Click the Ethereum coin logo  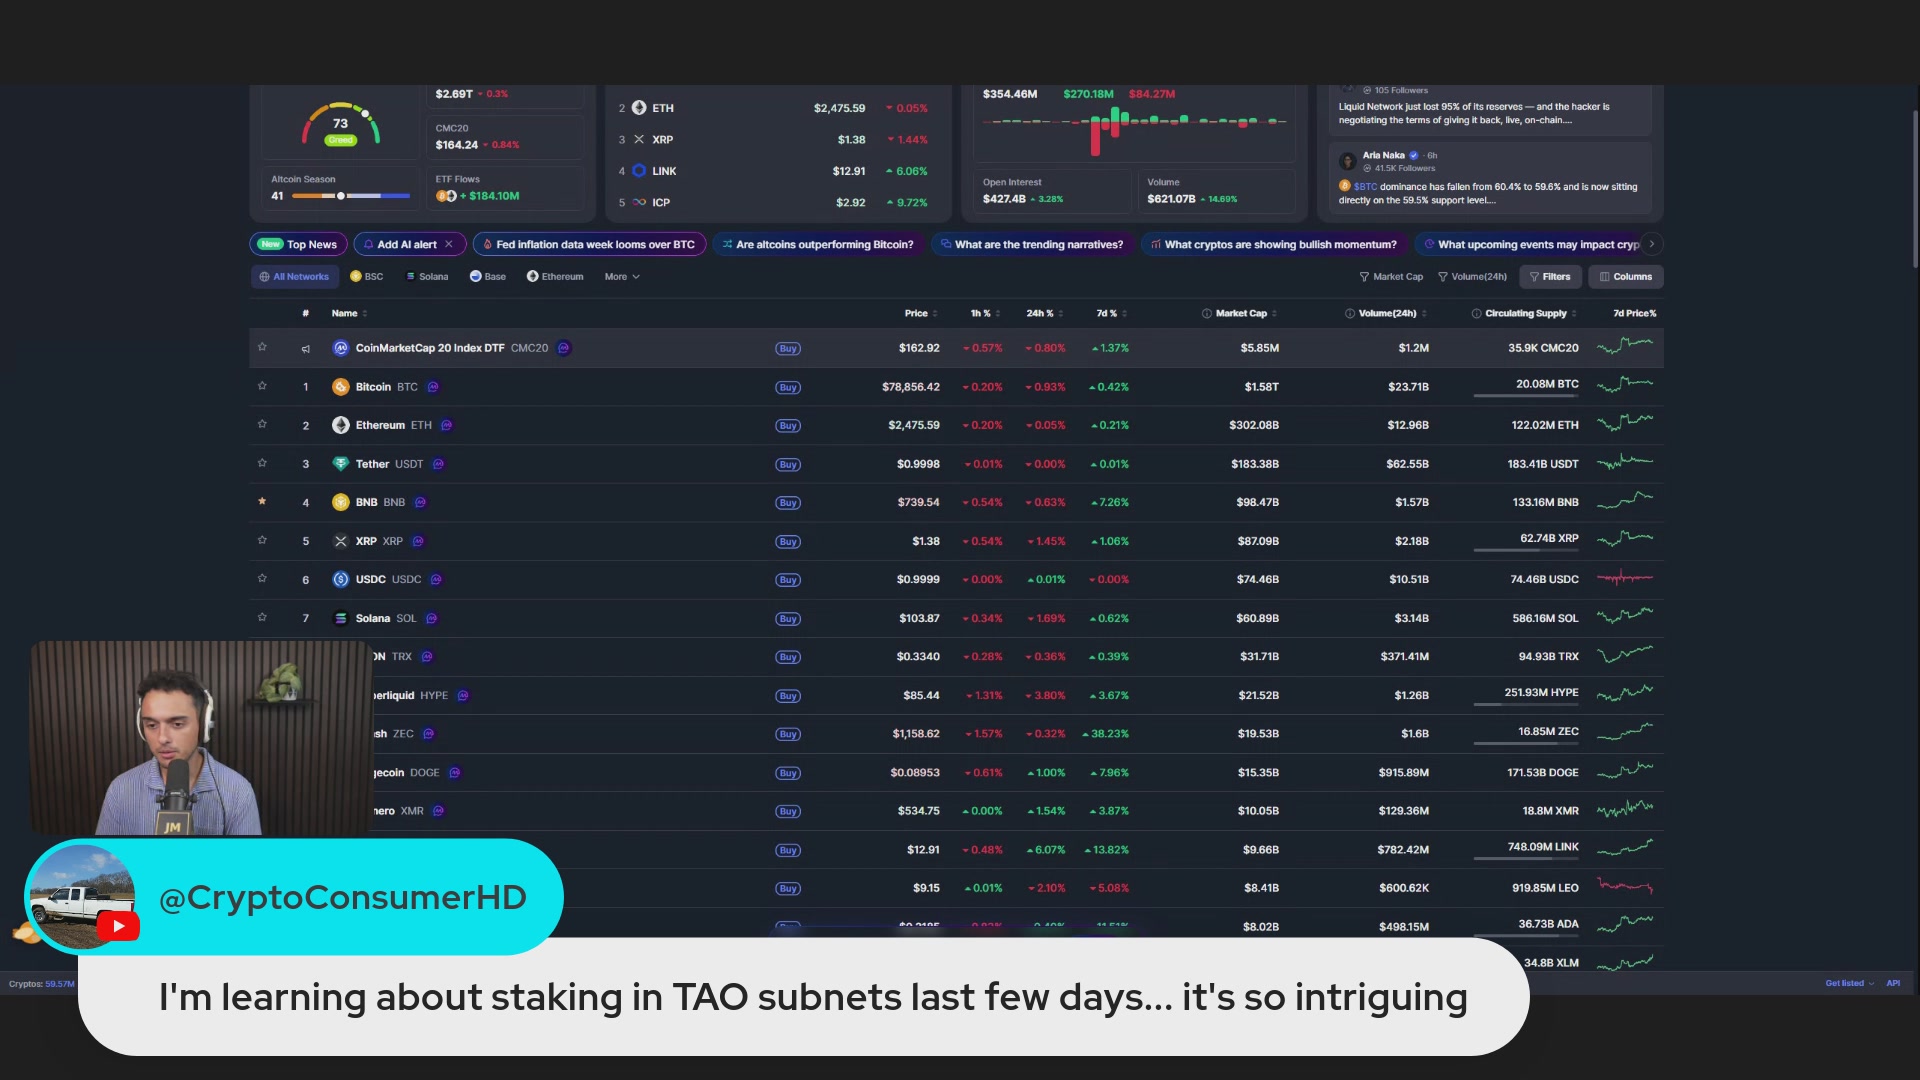(340, 425)
